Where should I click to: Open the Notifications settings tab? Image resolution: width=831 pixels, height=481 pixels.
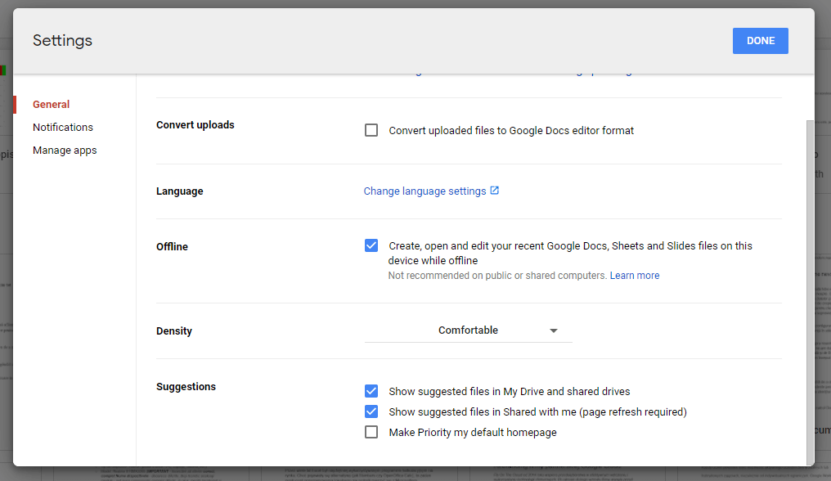(x=63, y=127)
